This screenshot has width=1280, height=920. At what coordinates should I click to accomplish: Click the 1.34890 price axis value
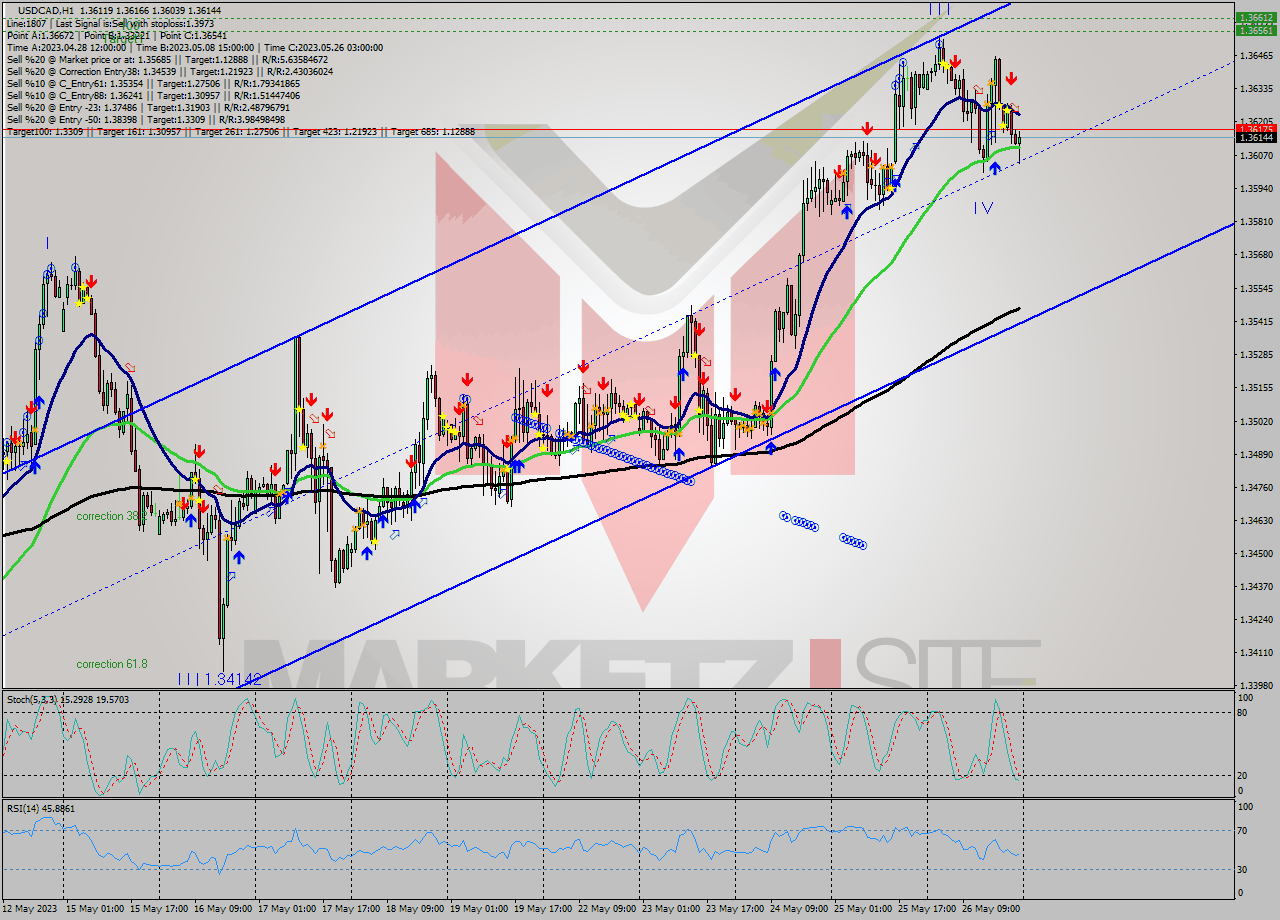(x=1255, y=454)
